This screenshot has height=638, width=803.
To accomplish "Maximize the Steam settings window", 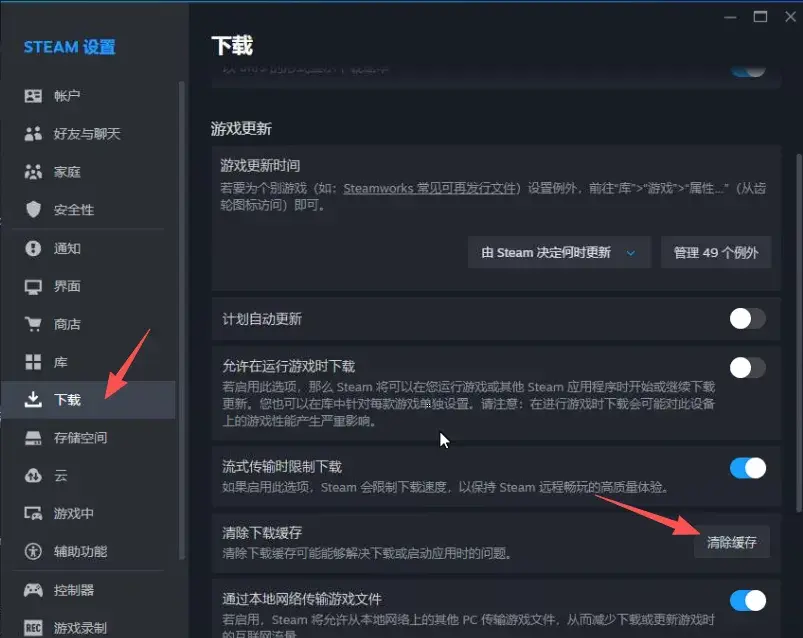I will (760, 17).
